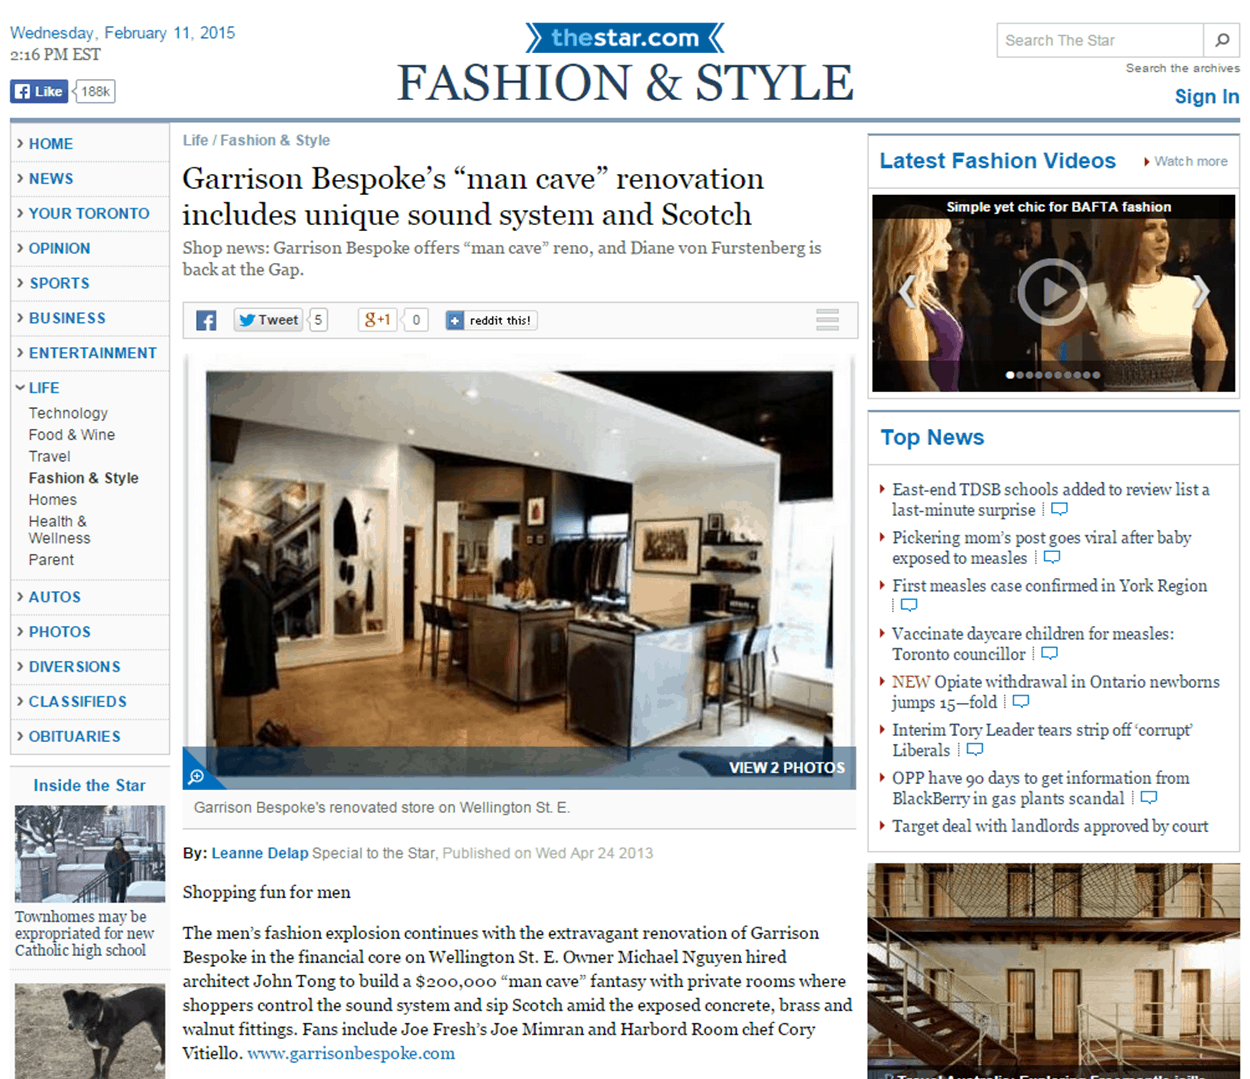Image resolution: width=1250 pixels, height=1079 pixels.
Task: Click the tweet count bubble showing 5
Action: pos(318,320)
